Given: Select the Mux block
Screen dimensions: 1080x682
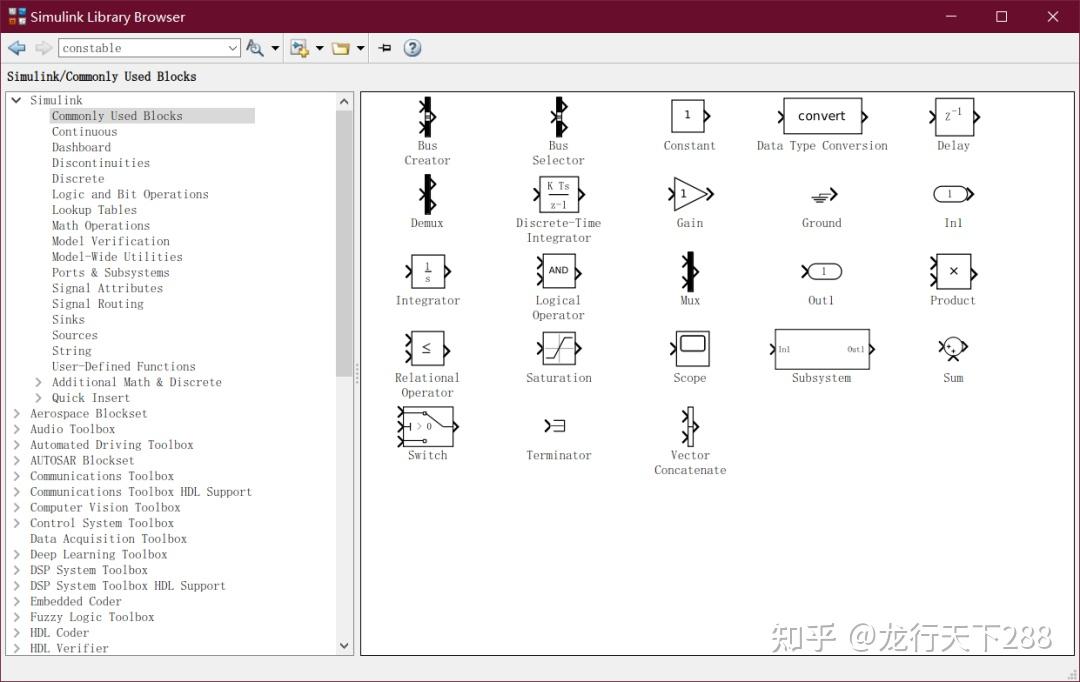Looking at the screenshot, I should click(689, 272).
